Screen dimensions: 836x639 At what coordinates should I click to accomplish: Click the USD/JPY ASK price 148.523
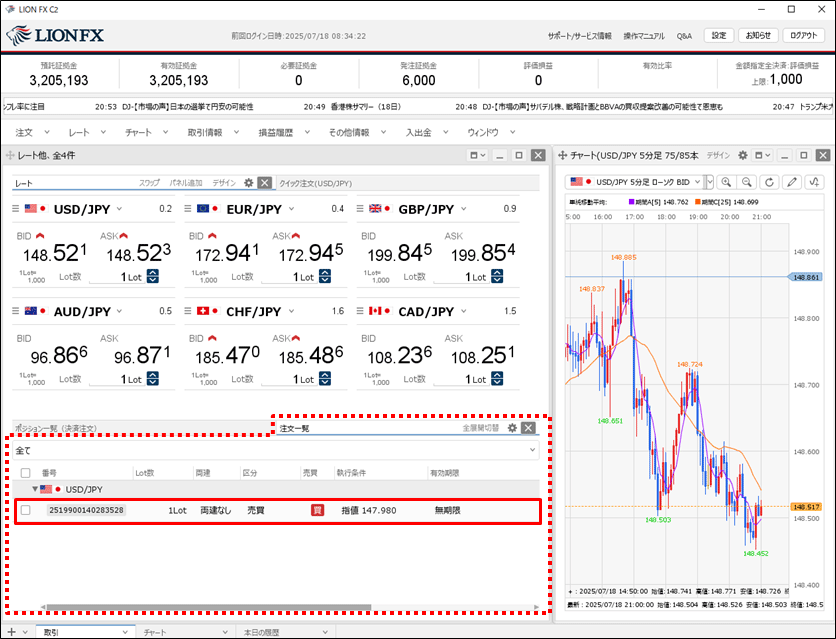(140, 253)
